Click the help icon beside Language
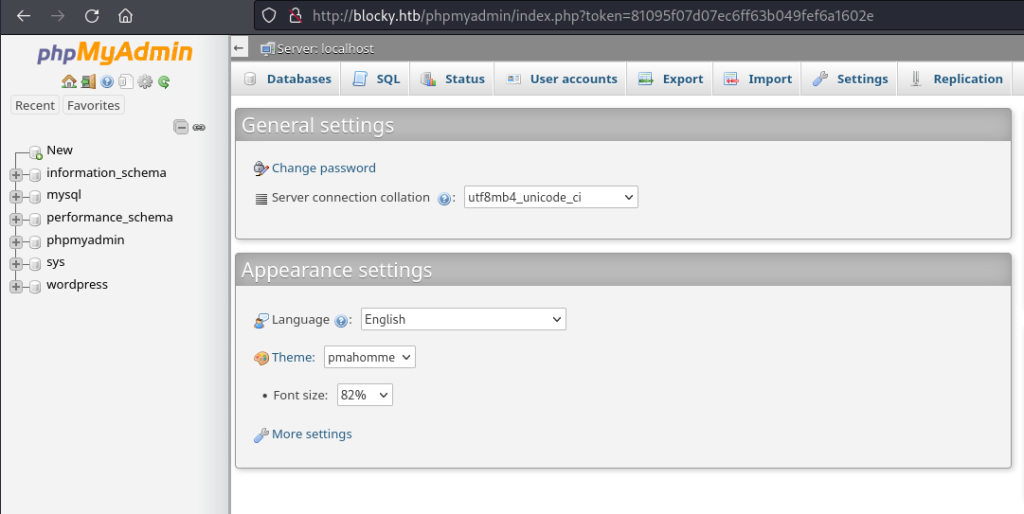Image resolution: width=1024 pixels, height=514 pixels. pyautogui.click(x=340, y=321)
